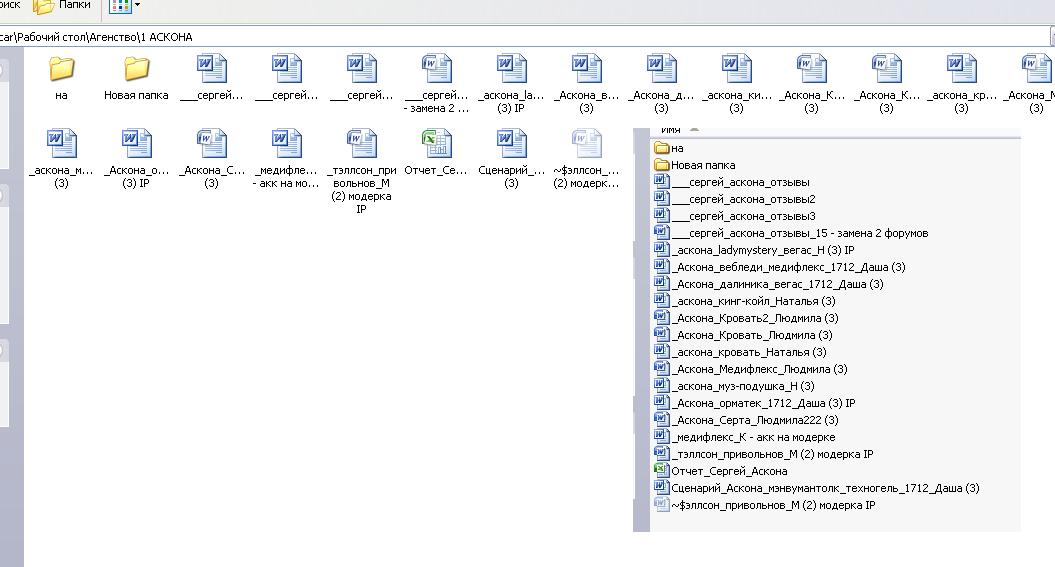Select '_Аскона_далиника_вегас_1712_Даша (3)' in the list

click(x=769, y=284)
